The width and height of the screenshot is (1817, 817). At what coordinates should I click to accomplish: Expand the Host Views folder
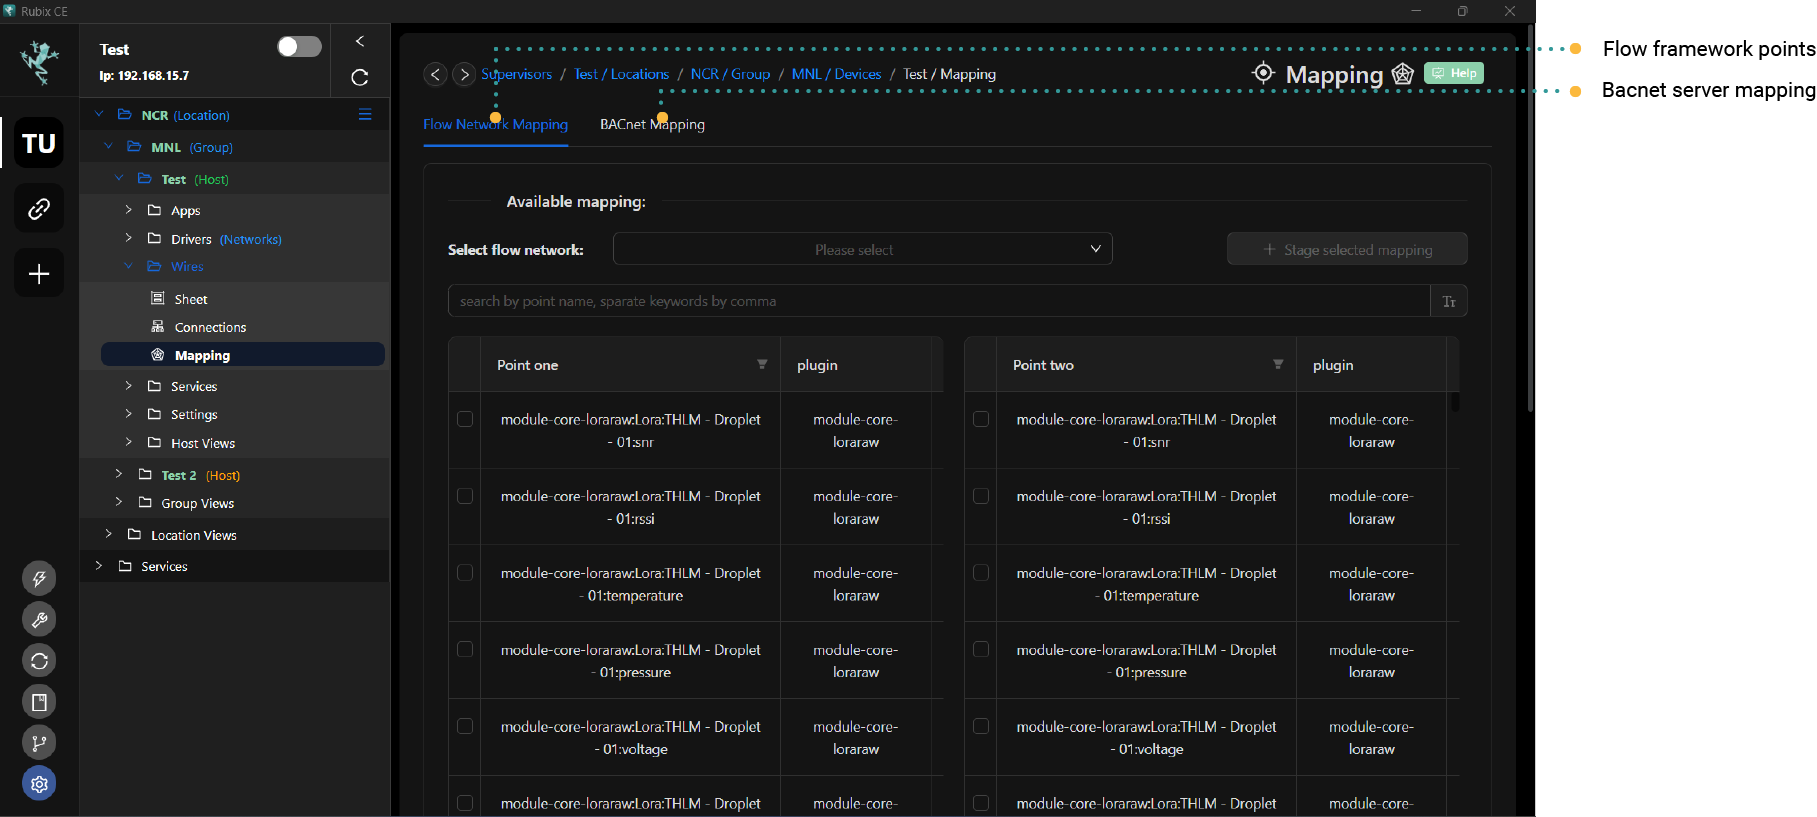(128, 442)
